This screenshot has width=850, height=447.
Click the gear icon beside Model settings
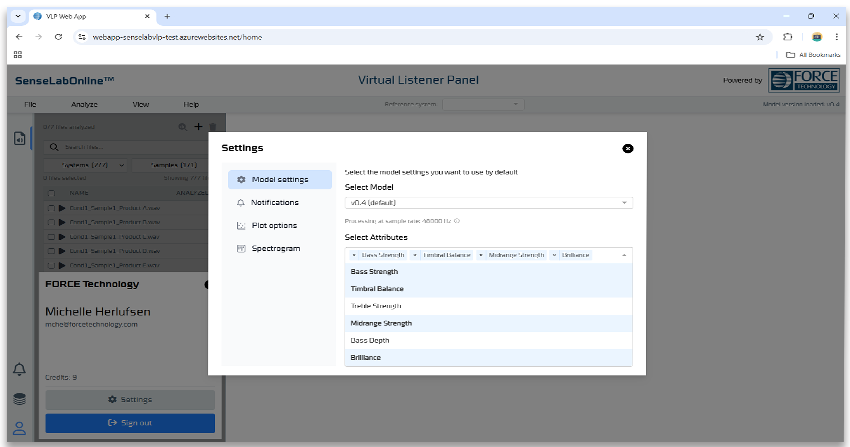pos(241,179)
